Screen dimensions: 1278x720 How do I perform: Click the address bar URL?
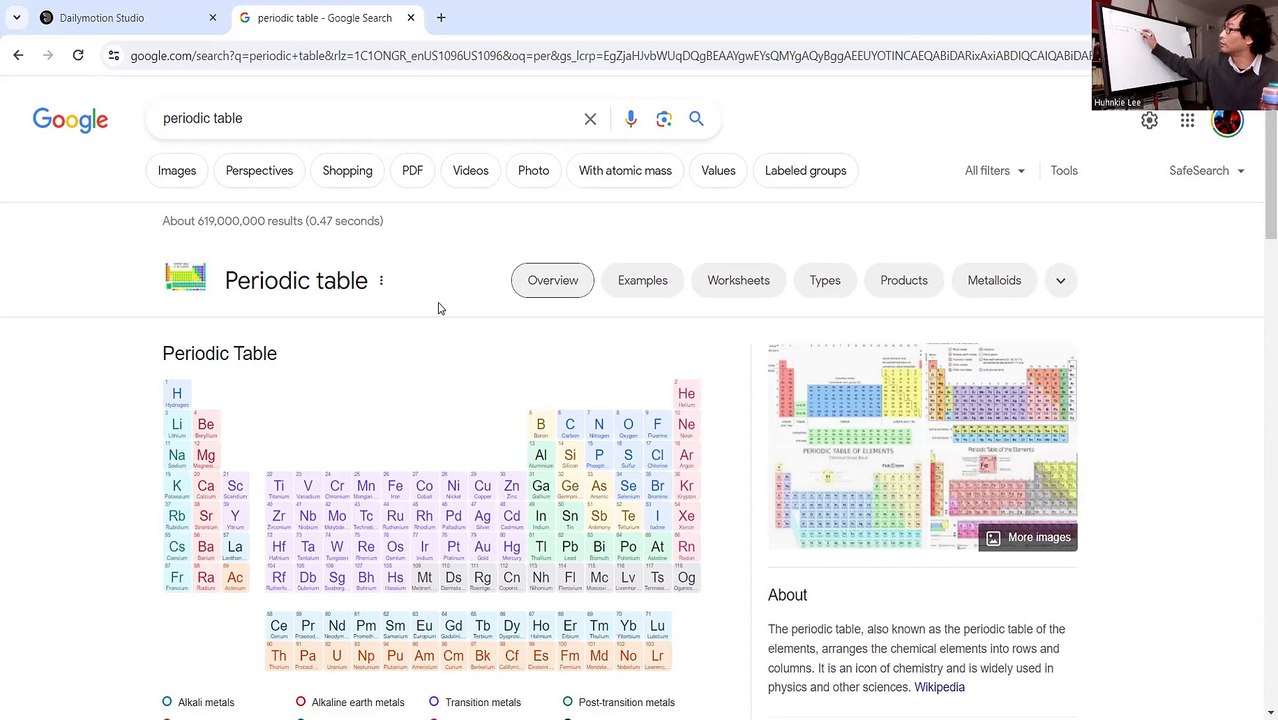pos(610,56)
